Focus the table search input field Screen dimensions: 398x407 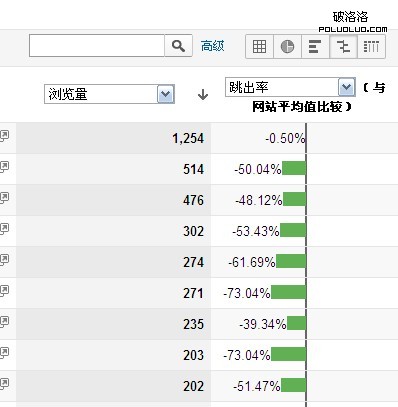tap(97, 46)
